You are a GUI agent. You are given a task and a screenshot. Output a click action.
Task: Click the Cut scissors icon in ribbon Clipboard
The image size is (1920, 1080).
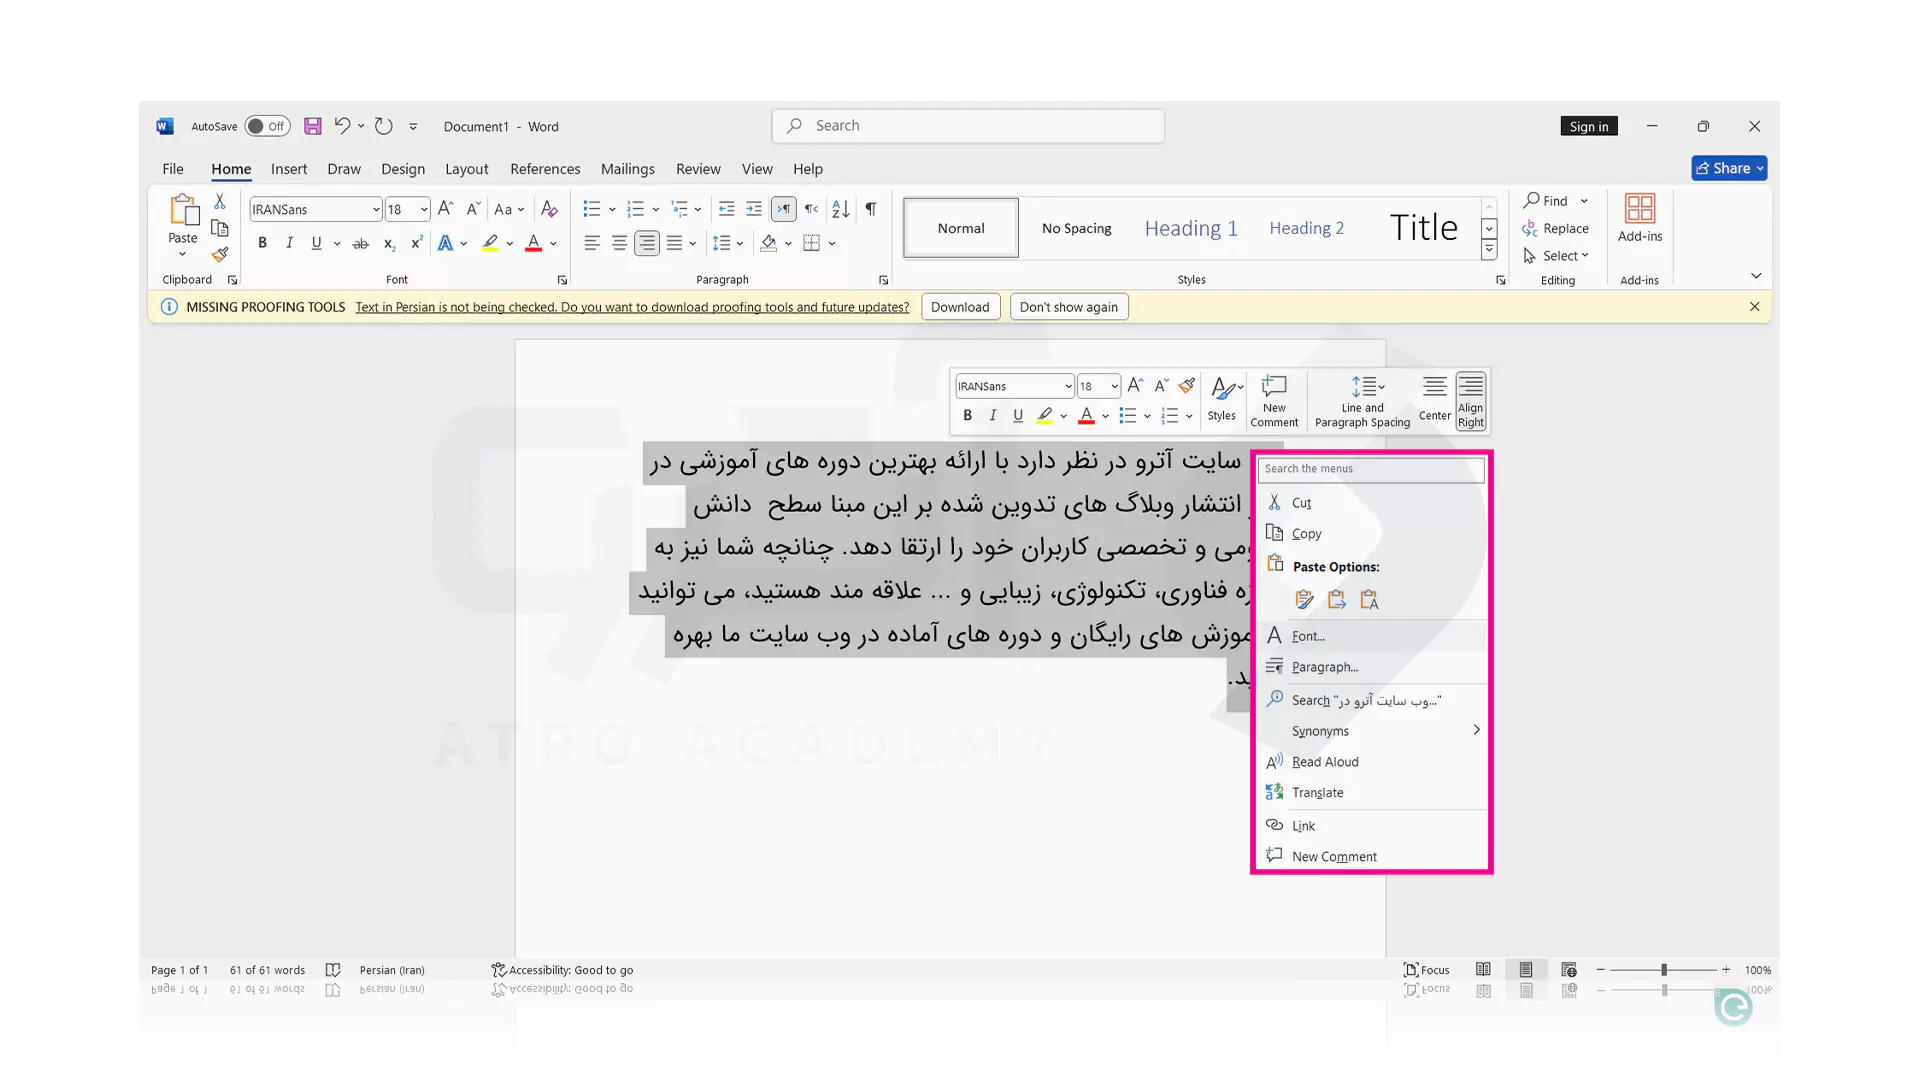(220, 202)
